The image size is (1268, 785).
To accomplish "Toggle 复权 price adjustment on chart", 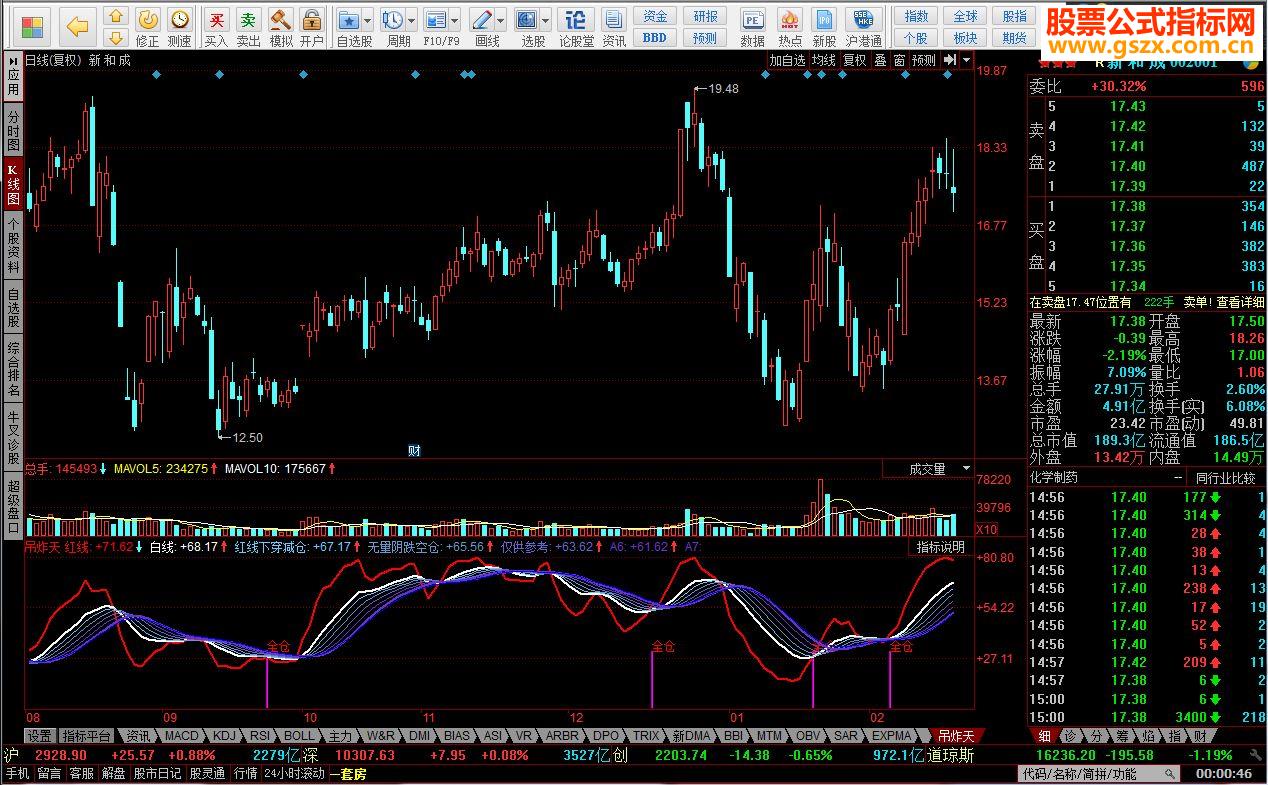I will point(854,60).
